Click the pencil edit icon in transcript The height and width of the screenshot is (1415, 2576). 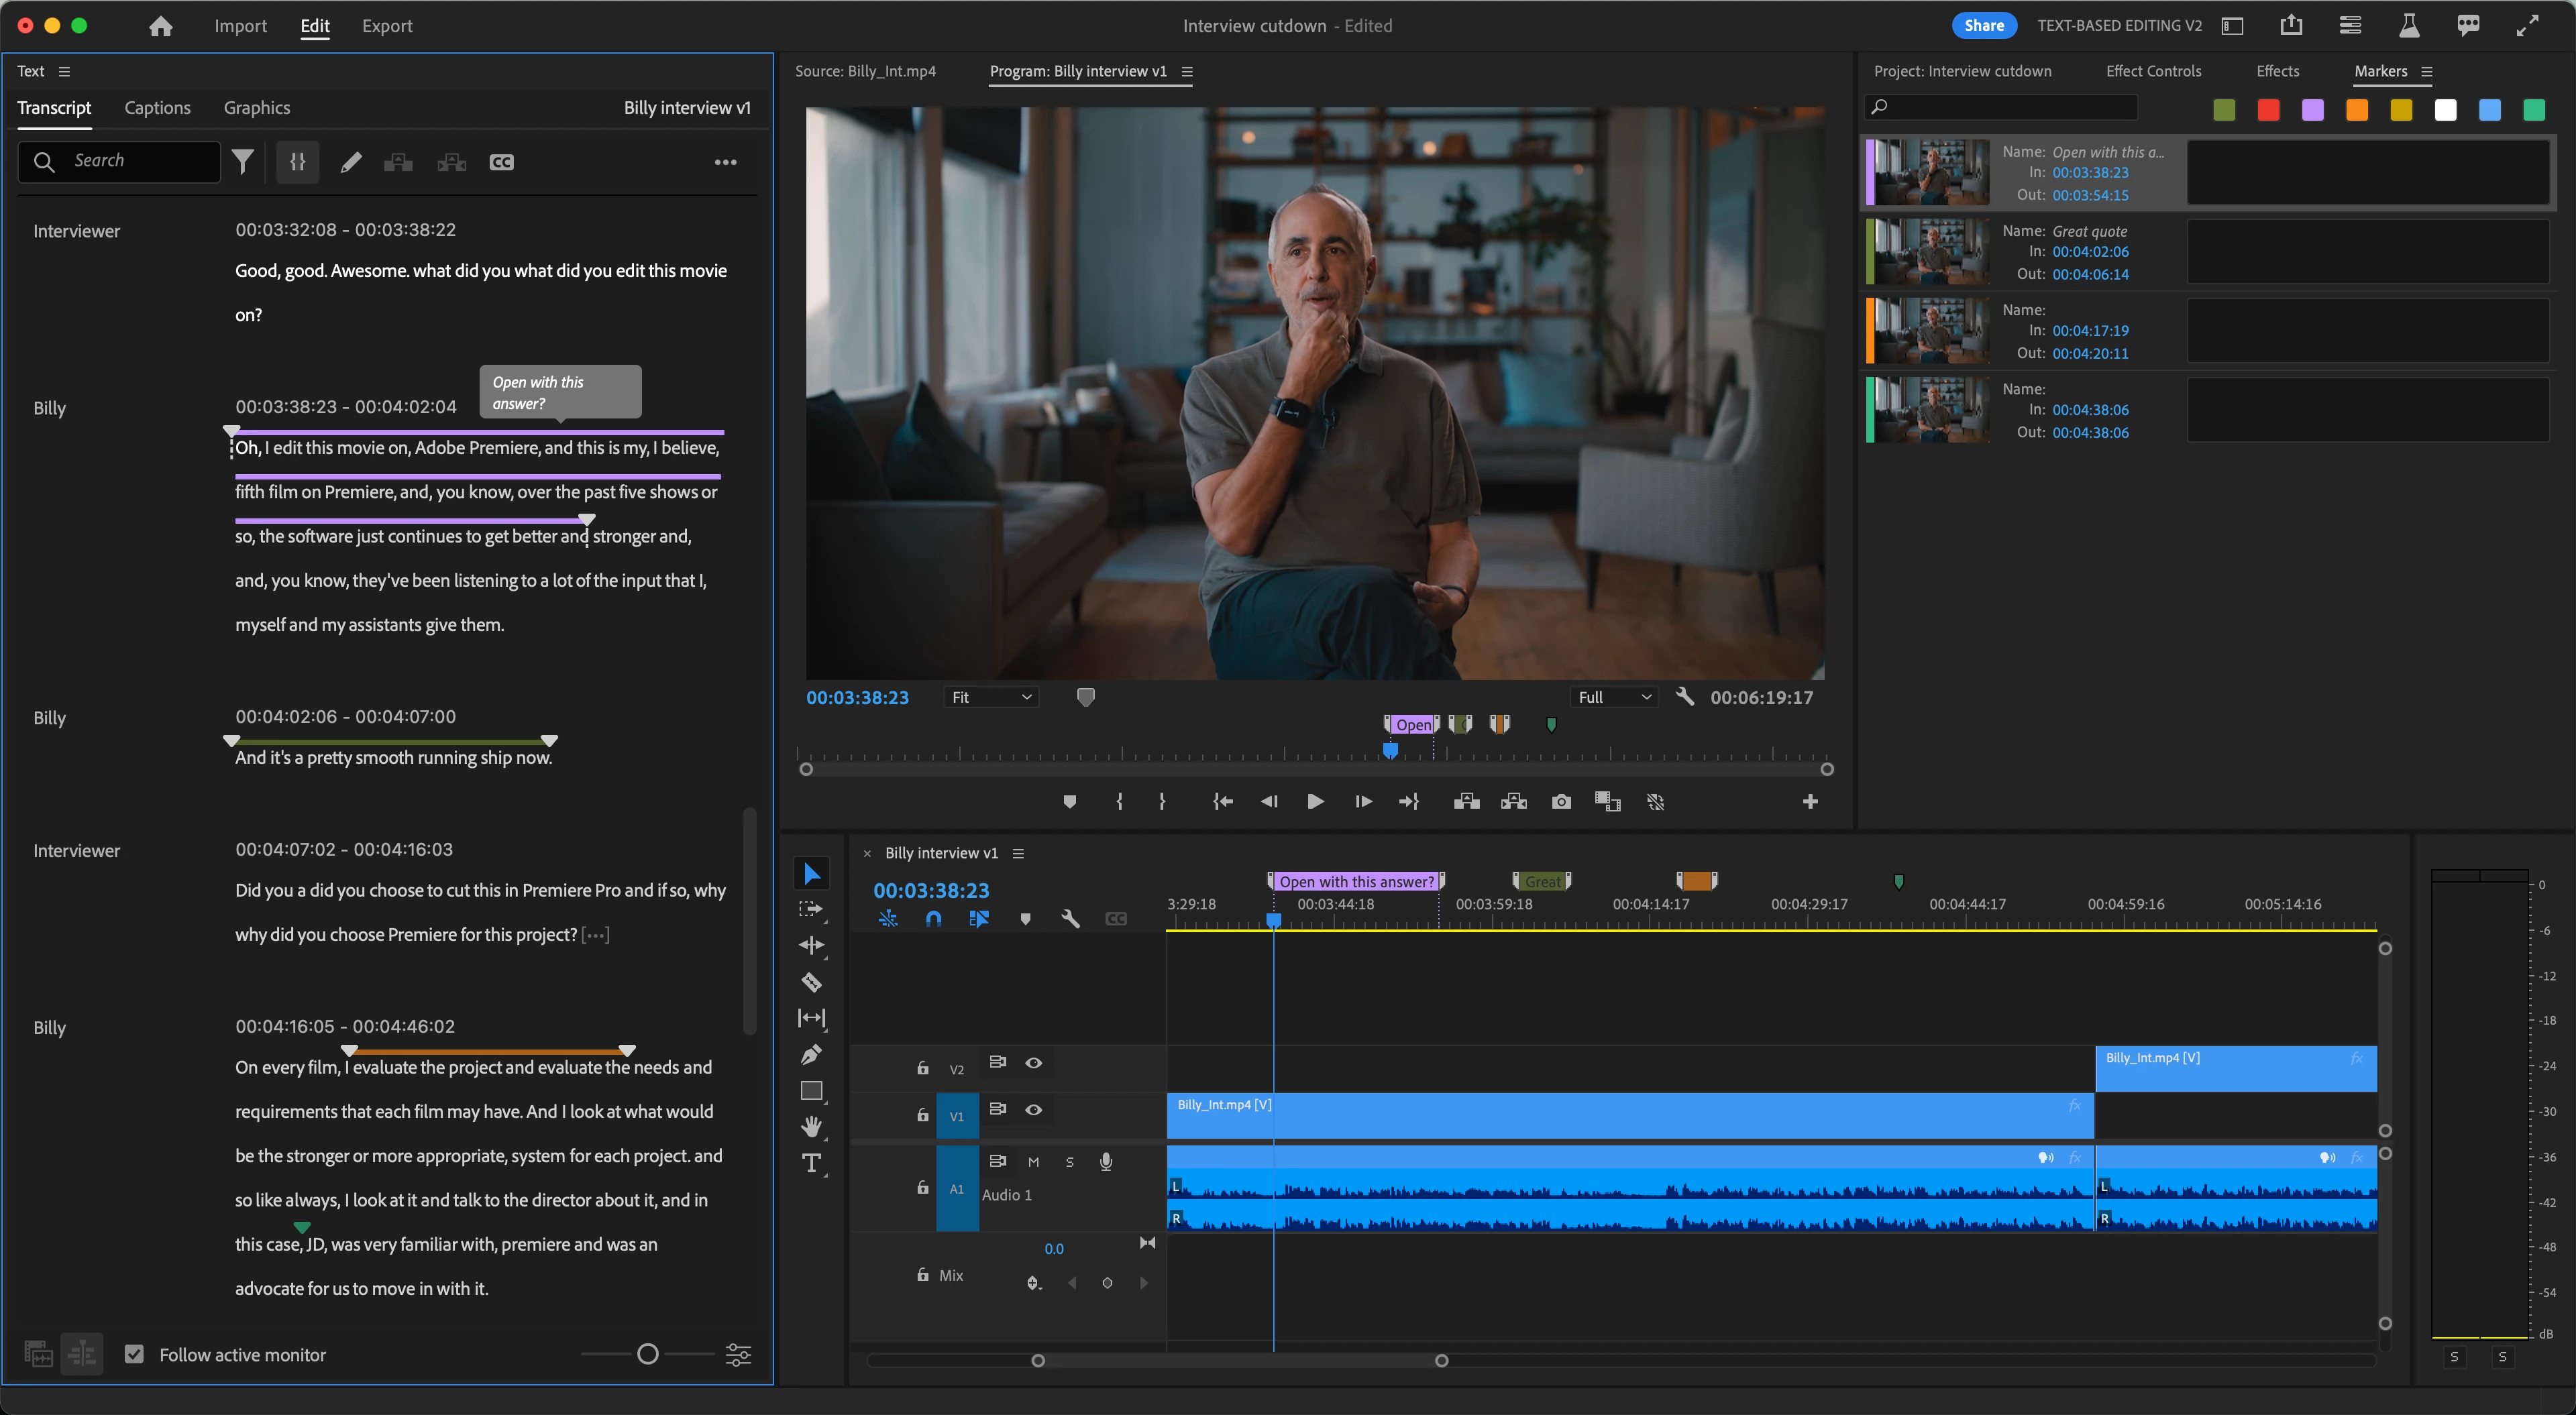350,162
